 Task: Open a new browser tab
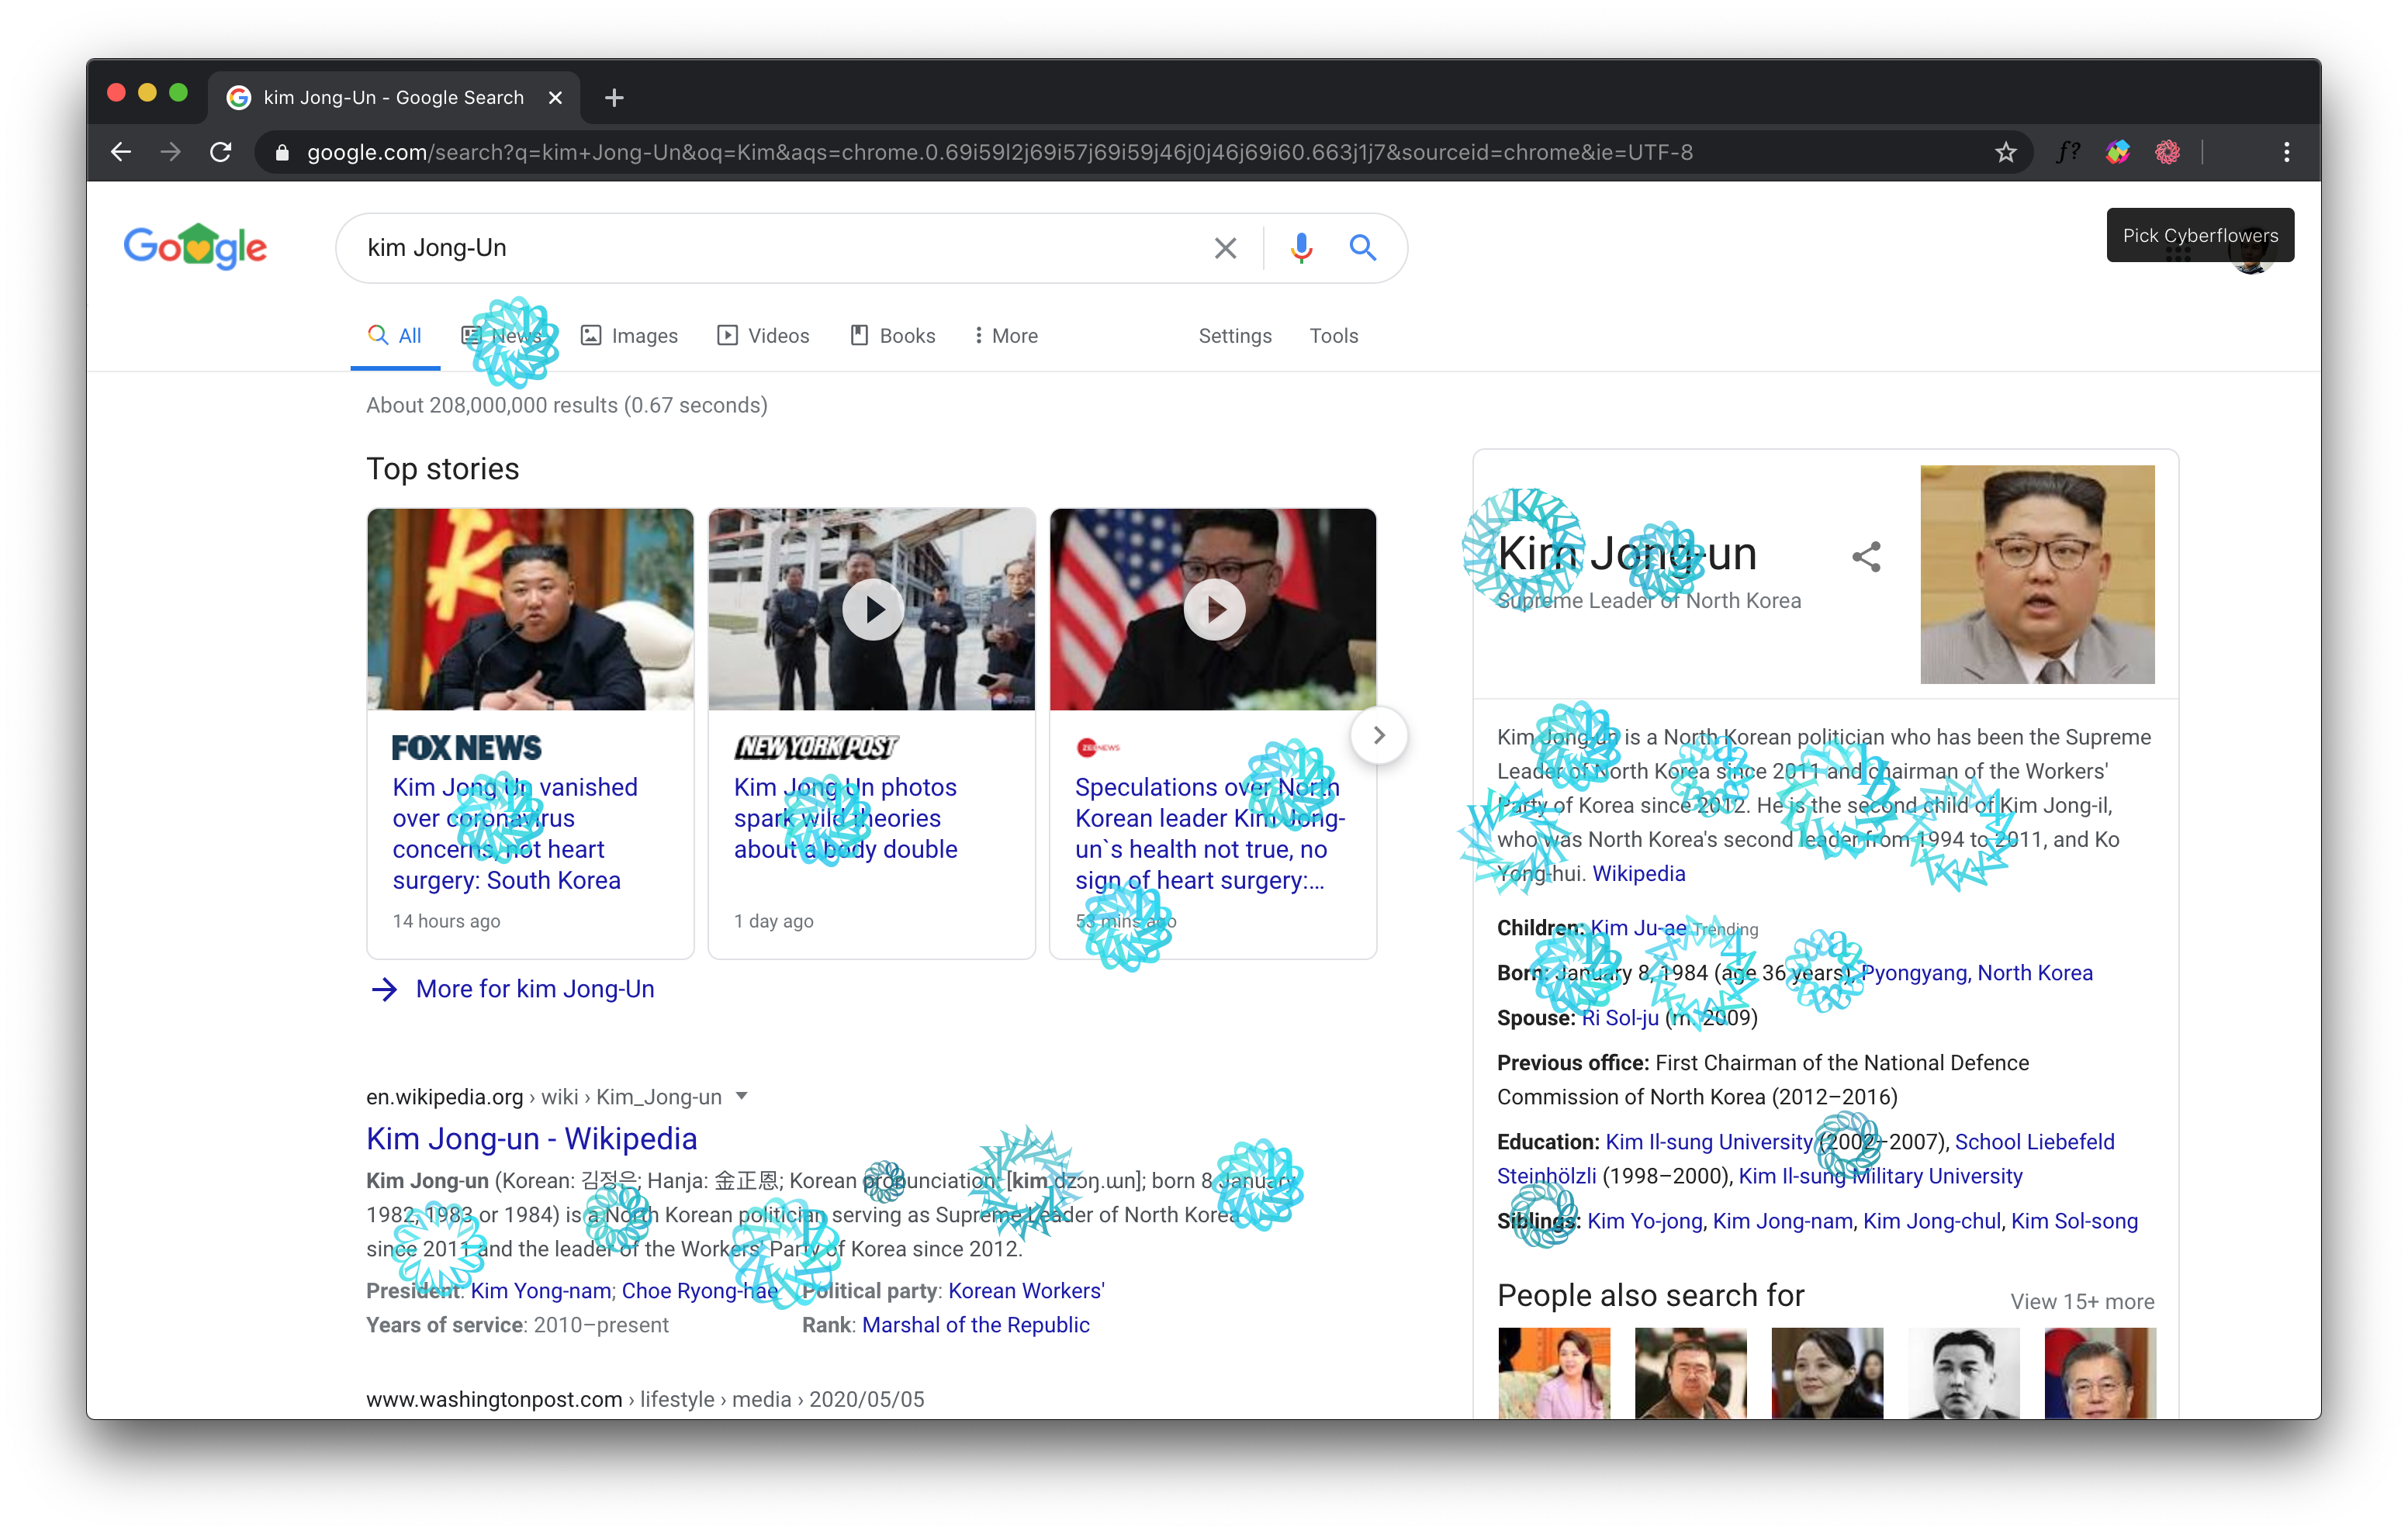coord(614,97)
